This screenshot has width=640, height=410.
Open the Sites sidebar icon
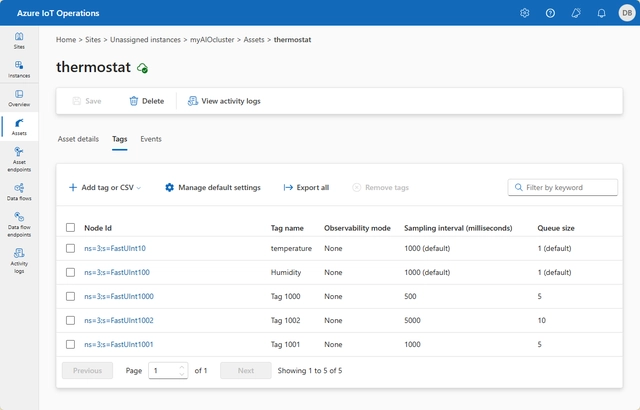point(19,40)
